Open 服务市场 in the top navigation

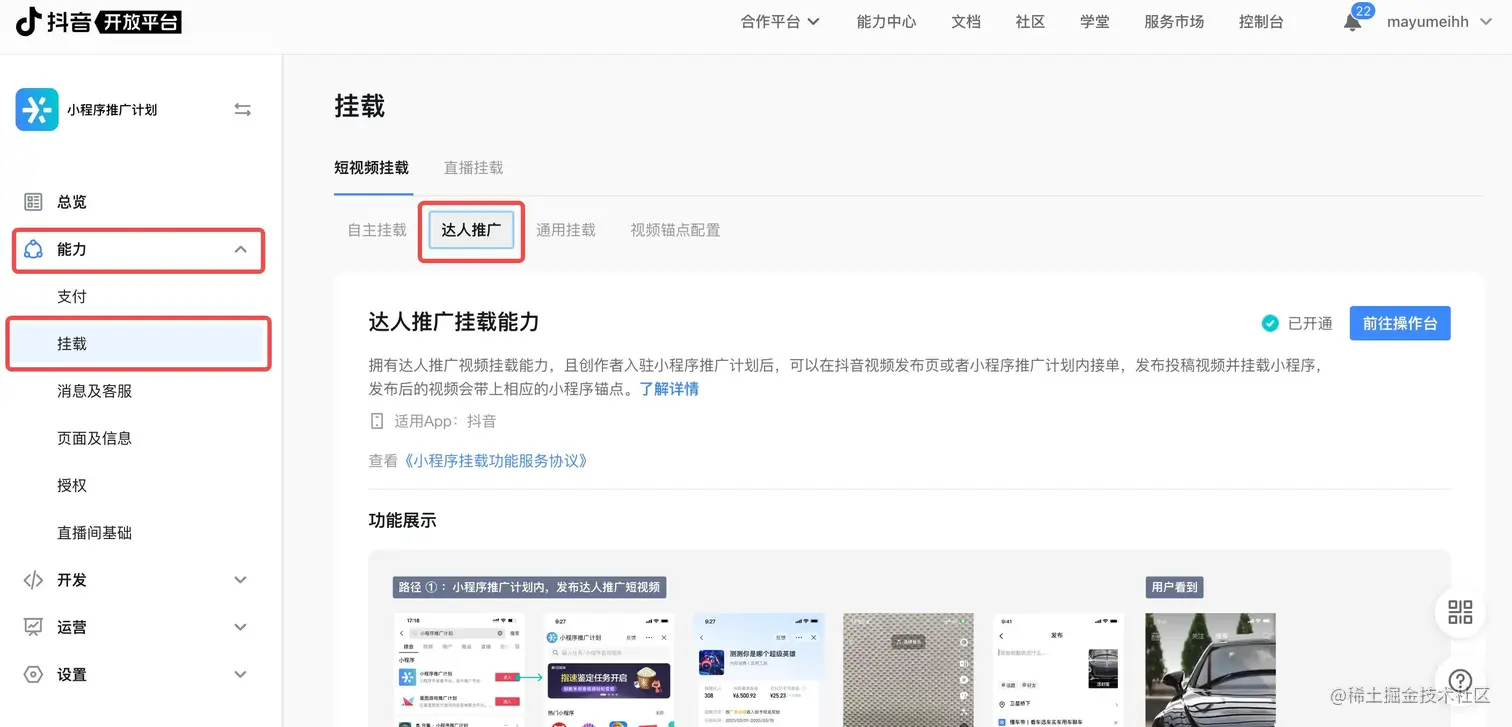(x=1174, y=22)
